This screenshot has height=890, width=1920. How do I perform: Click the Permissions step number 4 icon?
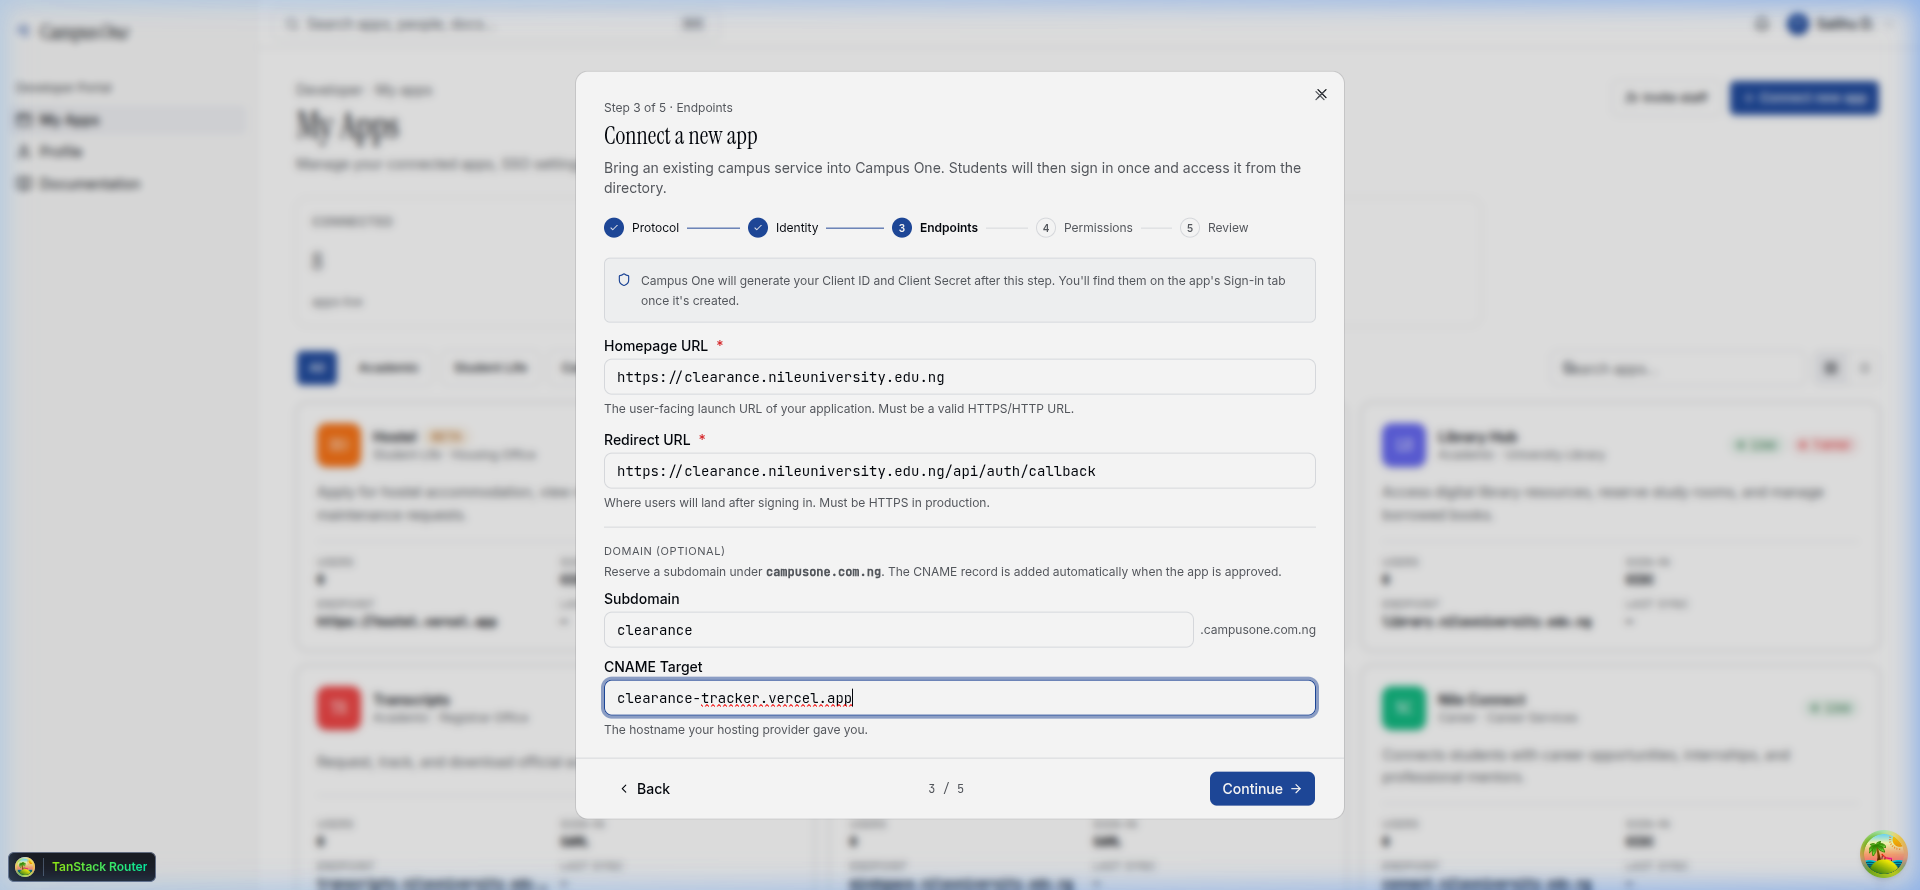pos(1046,228)
